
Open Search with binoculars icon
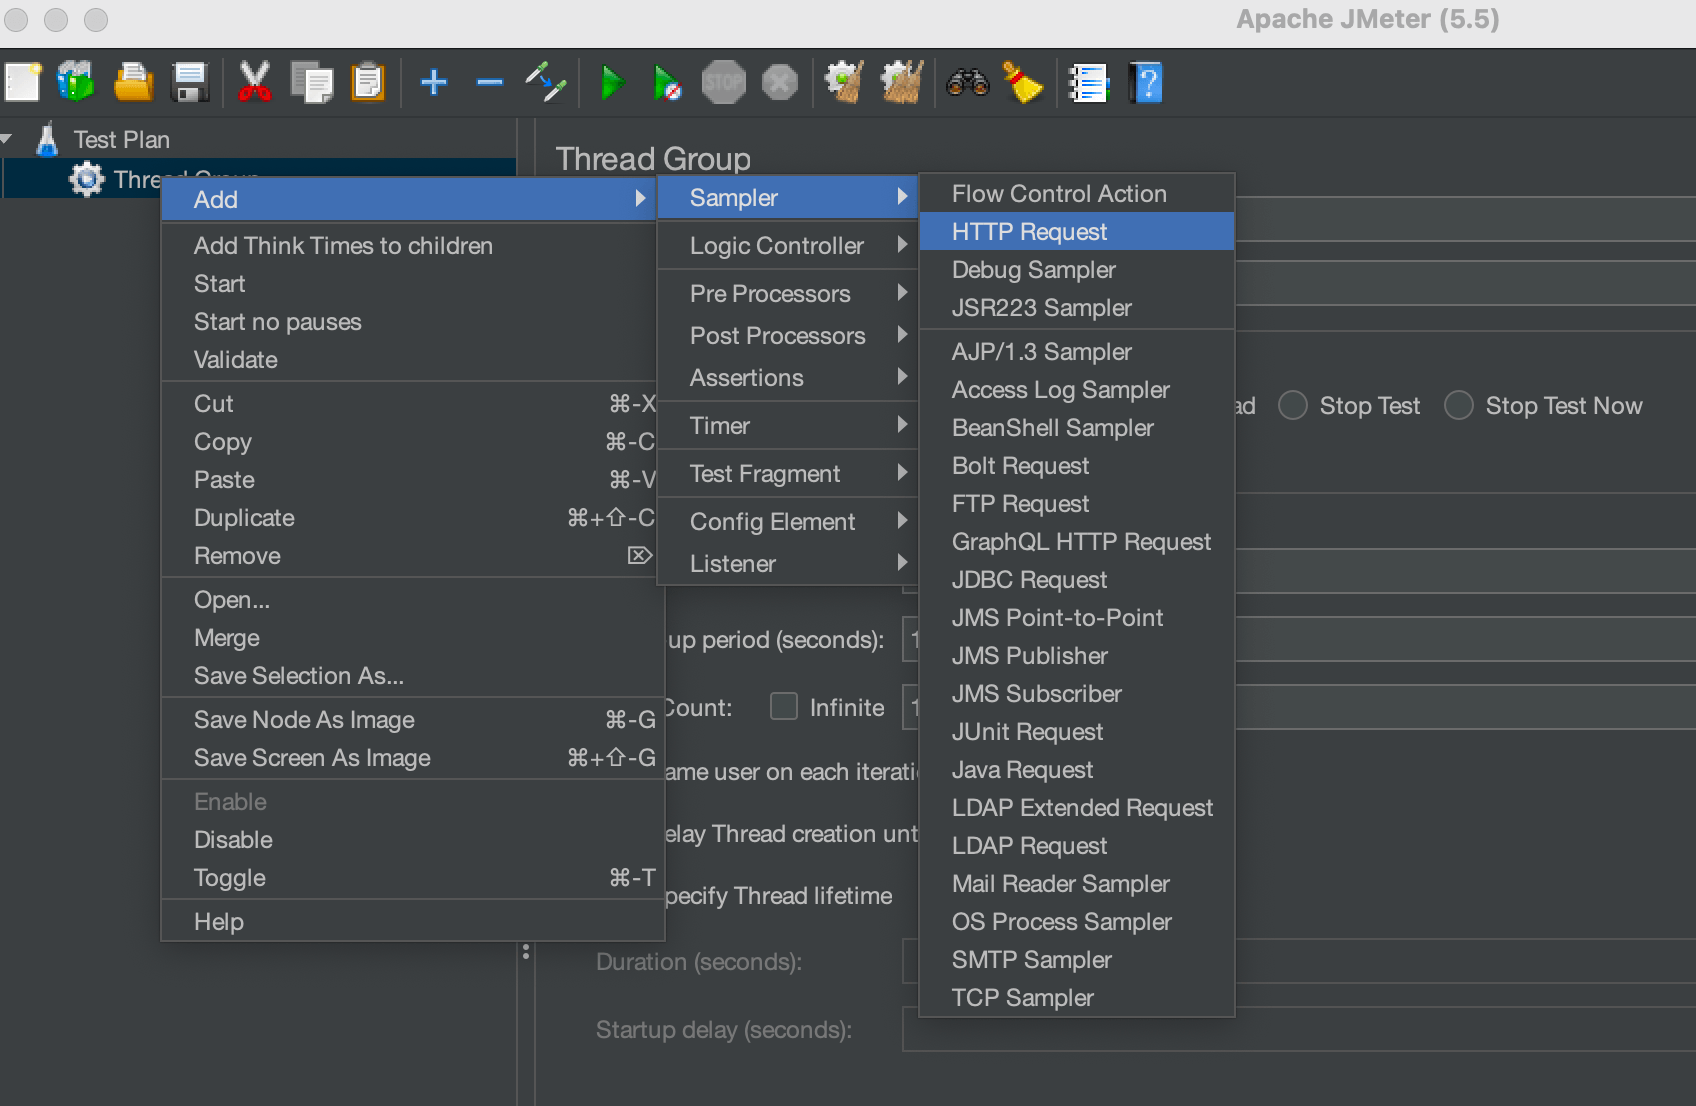967,82
